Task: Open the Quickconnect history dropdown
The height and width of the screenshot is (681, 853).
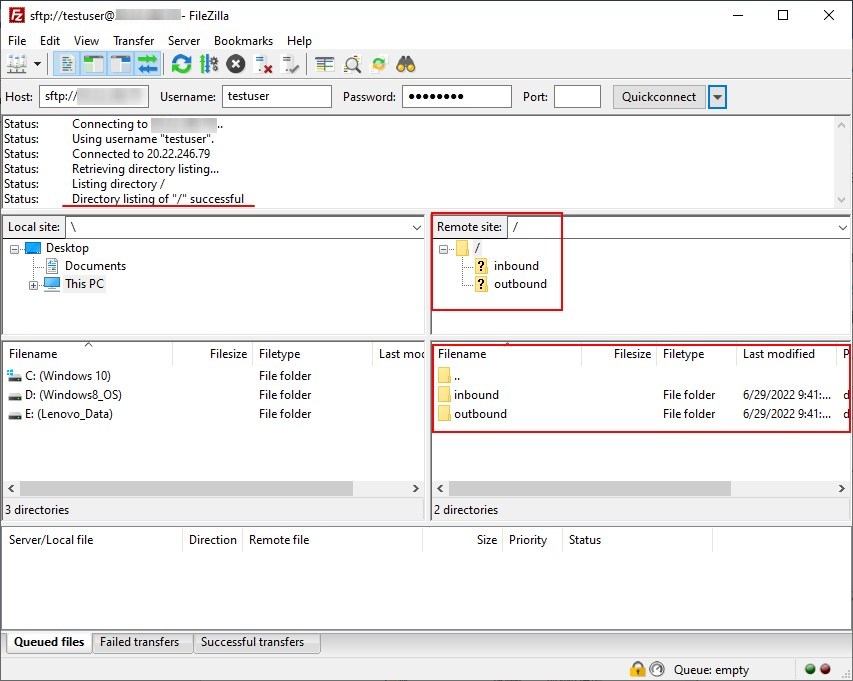Action: [x=717, y=97]
